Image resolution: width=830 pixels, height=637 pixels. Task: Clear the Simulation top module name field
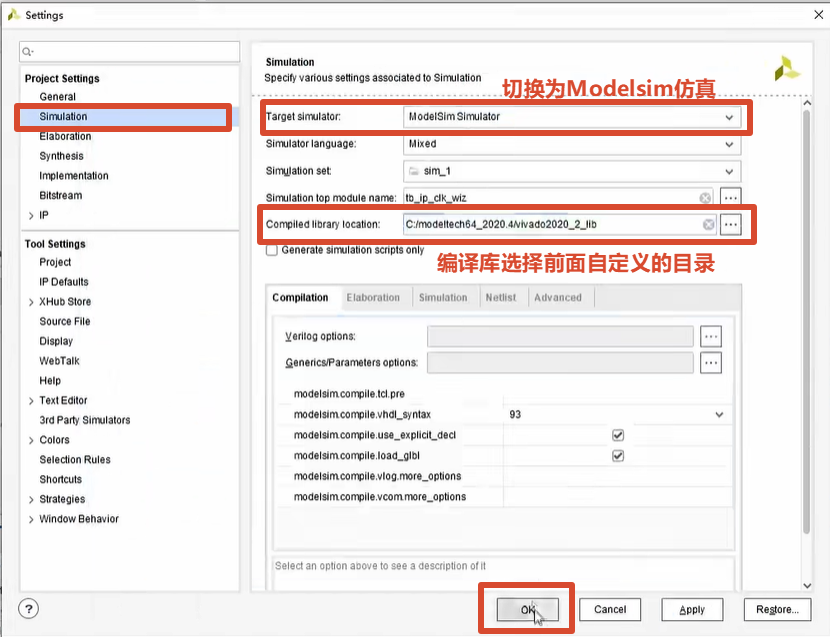(705, 198)
